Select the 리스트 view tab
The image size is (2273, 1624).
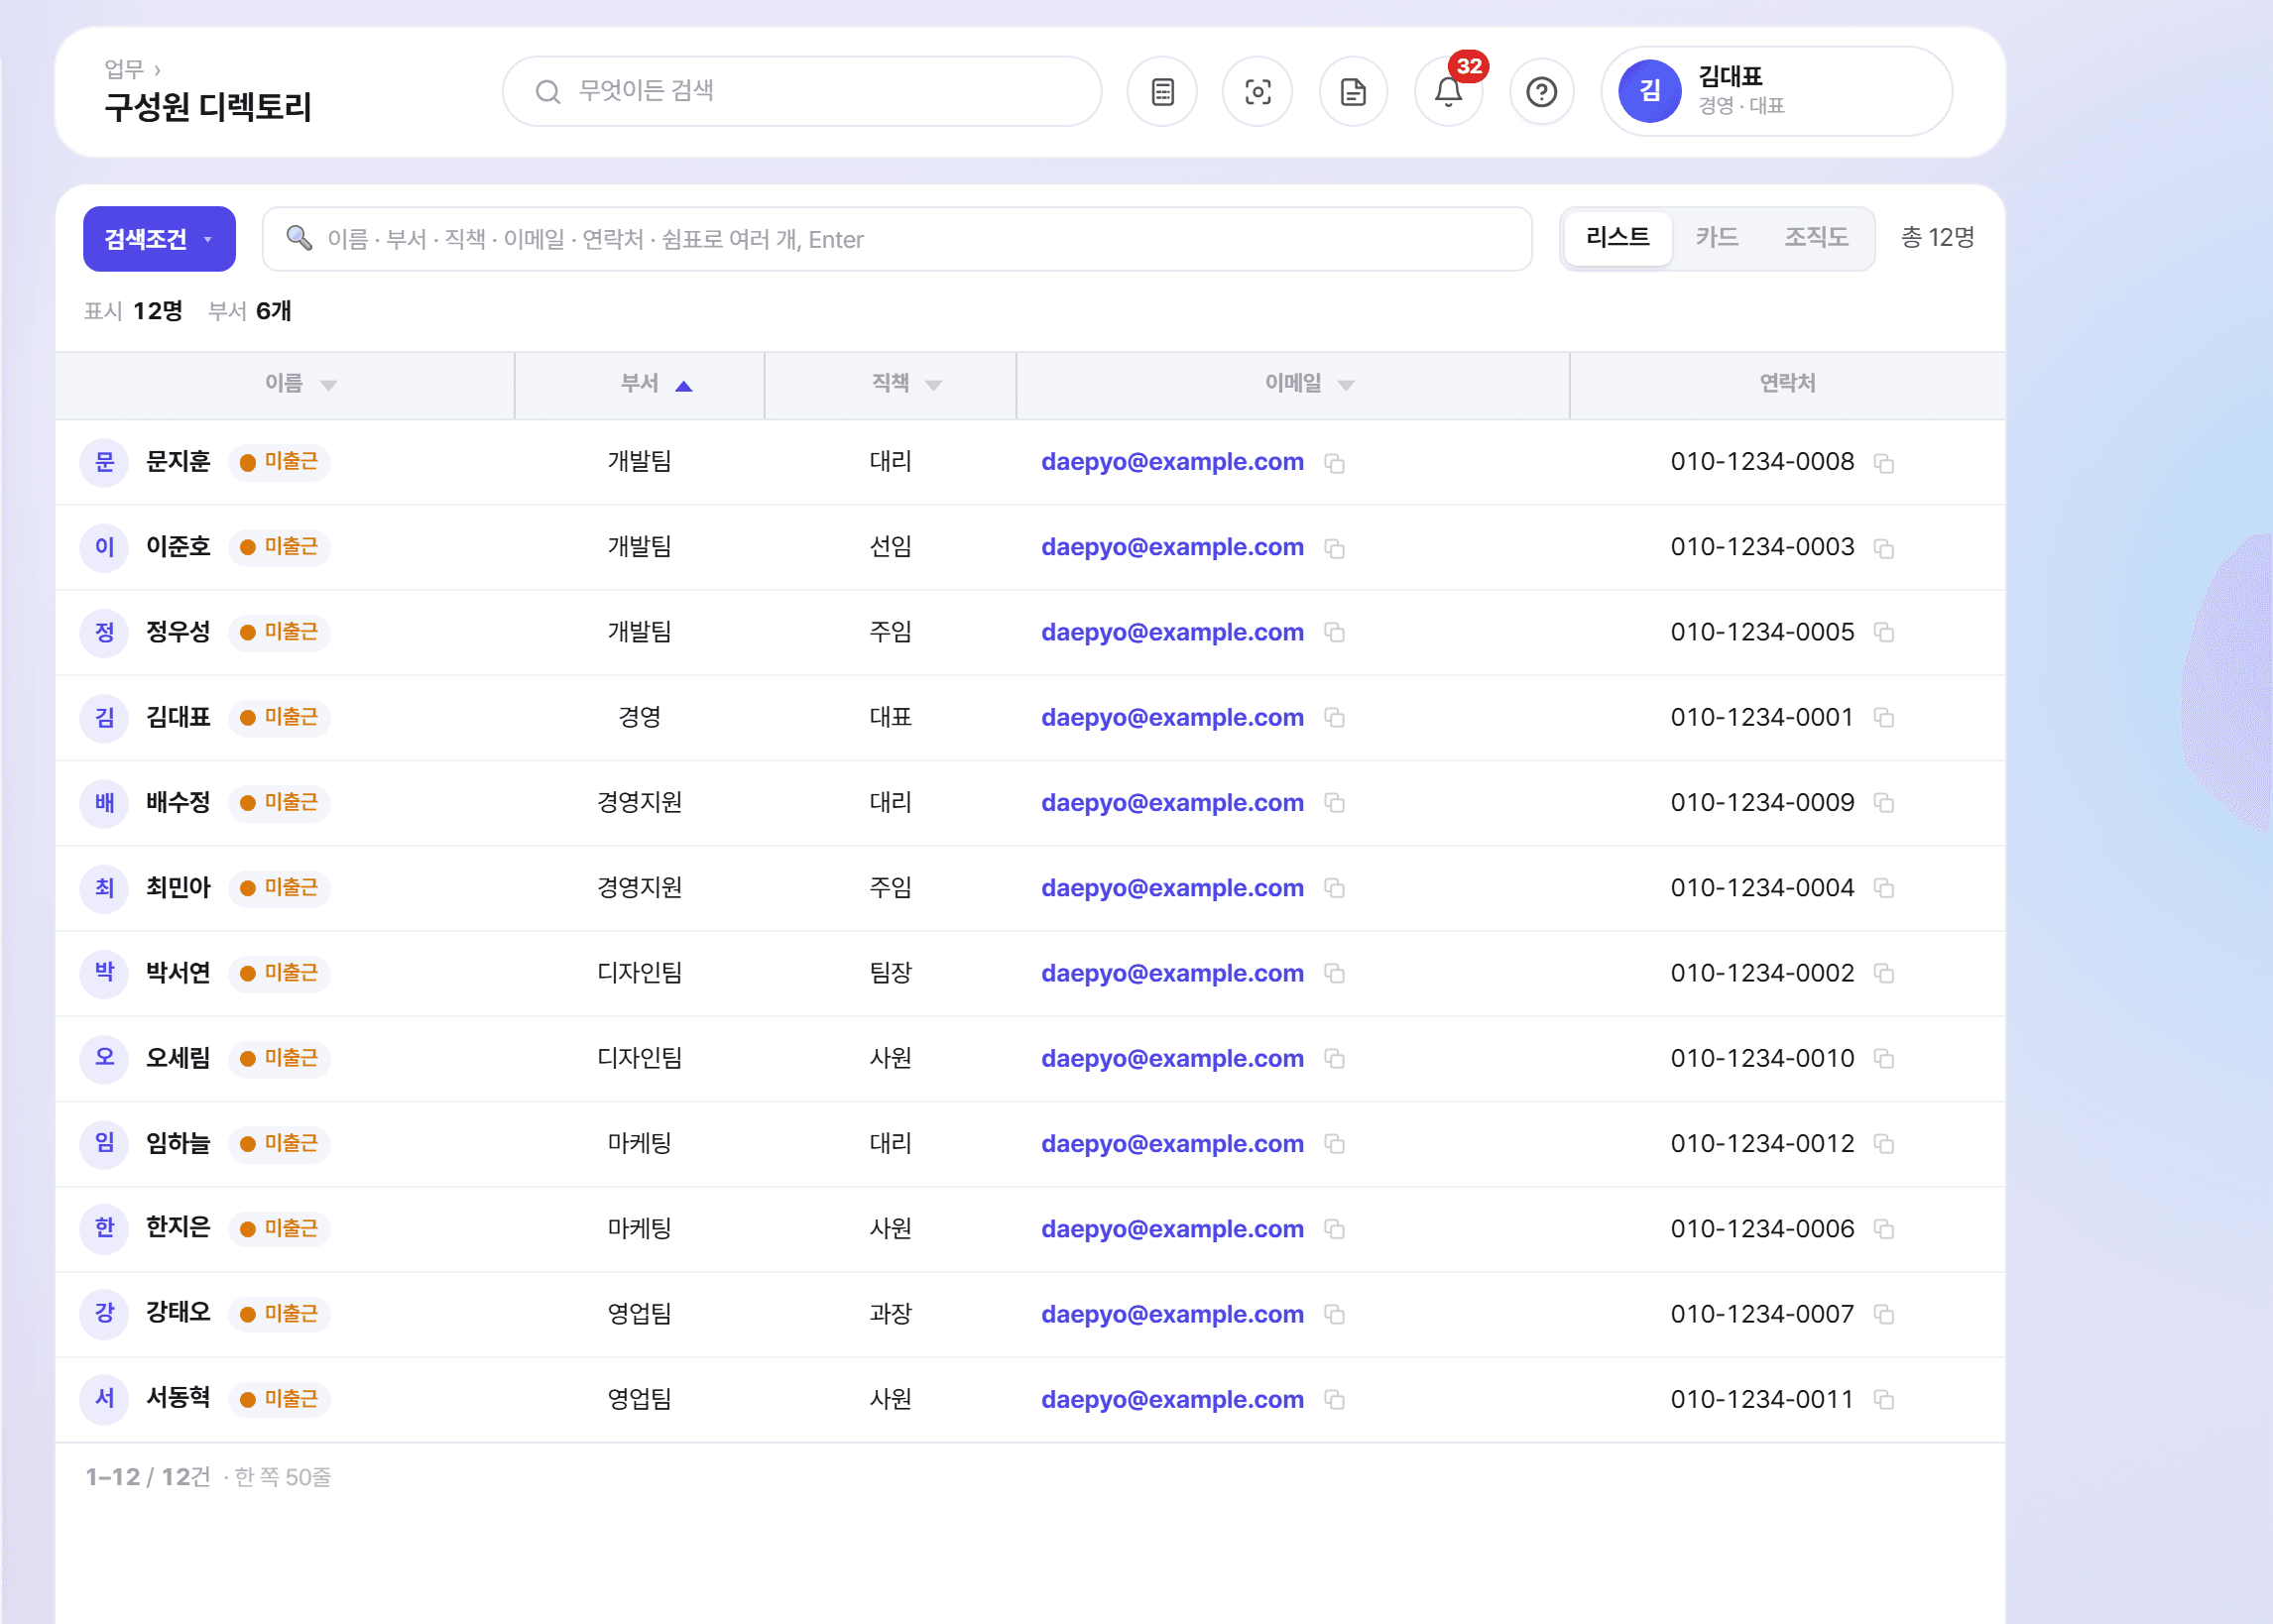pos(1617,238)
